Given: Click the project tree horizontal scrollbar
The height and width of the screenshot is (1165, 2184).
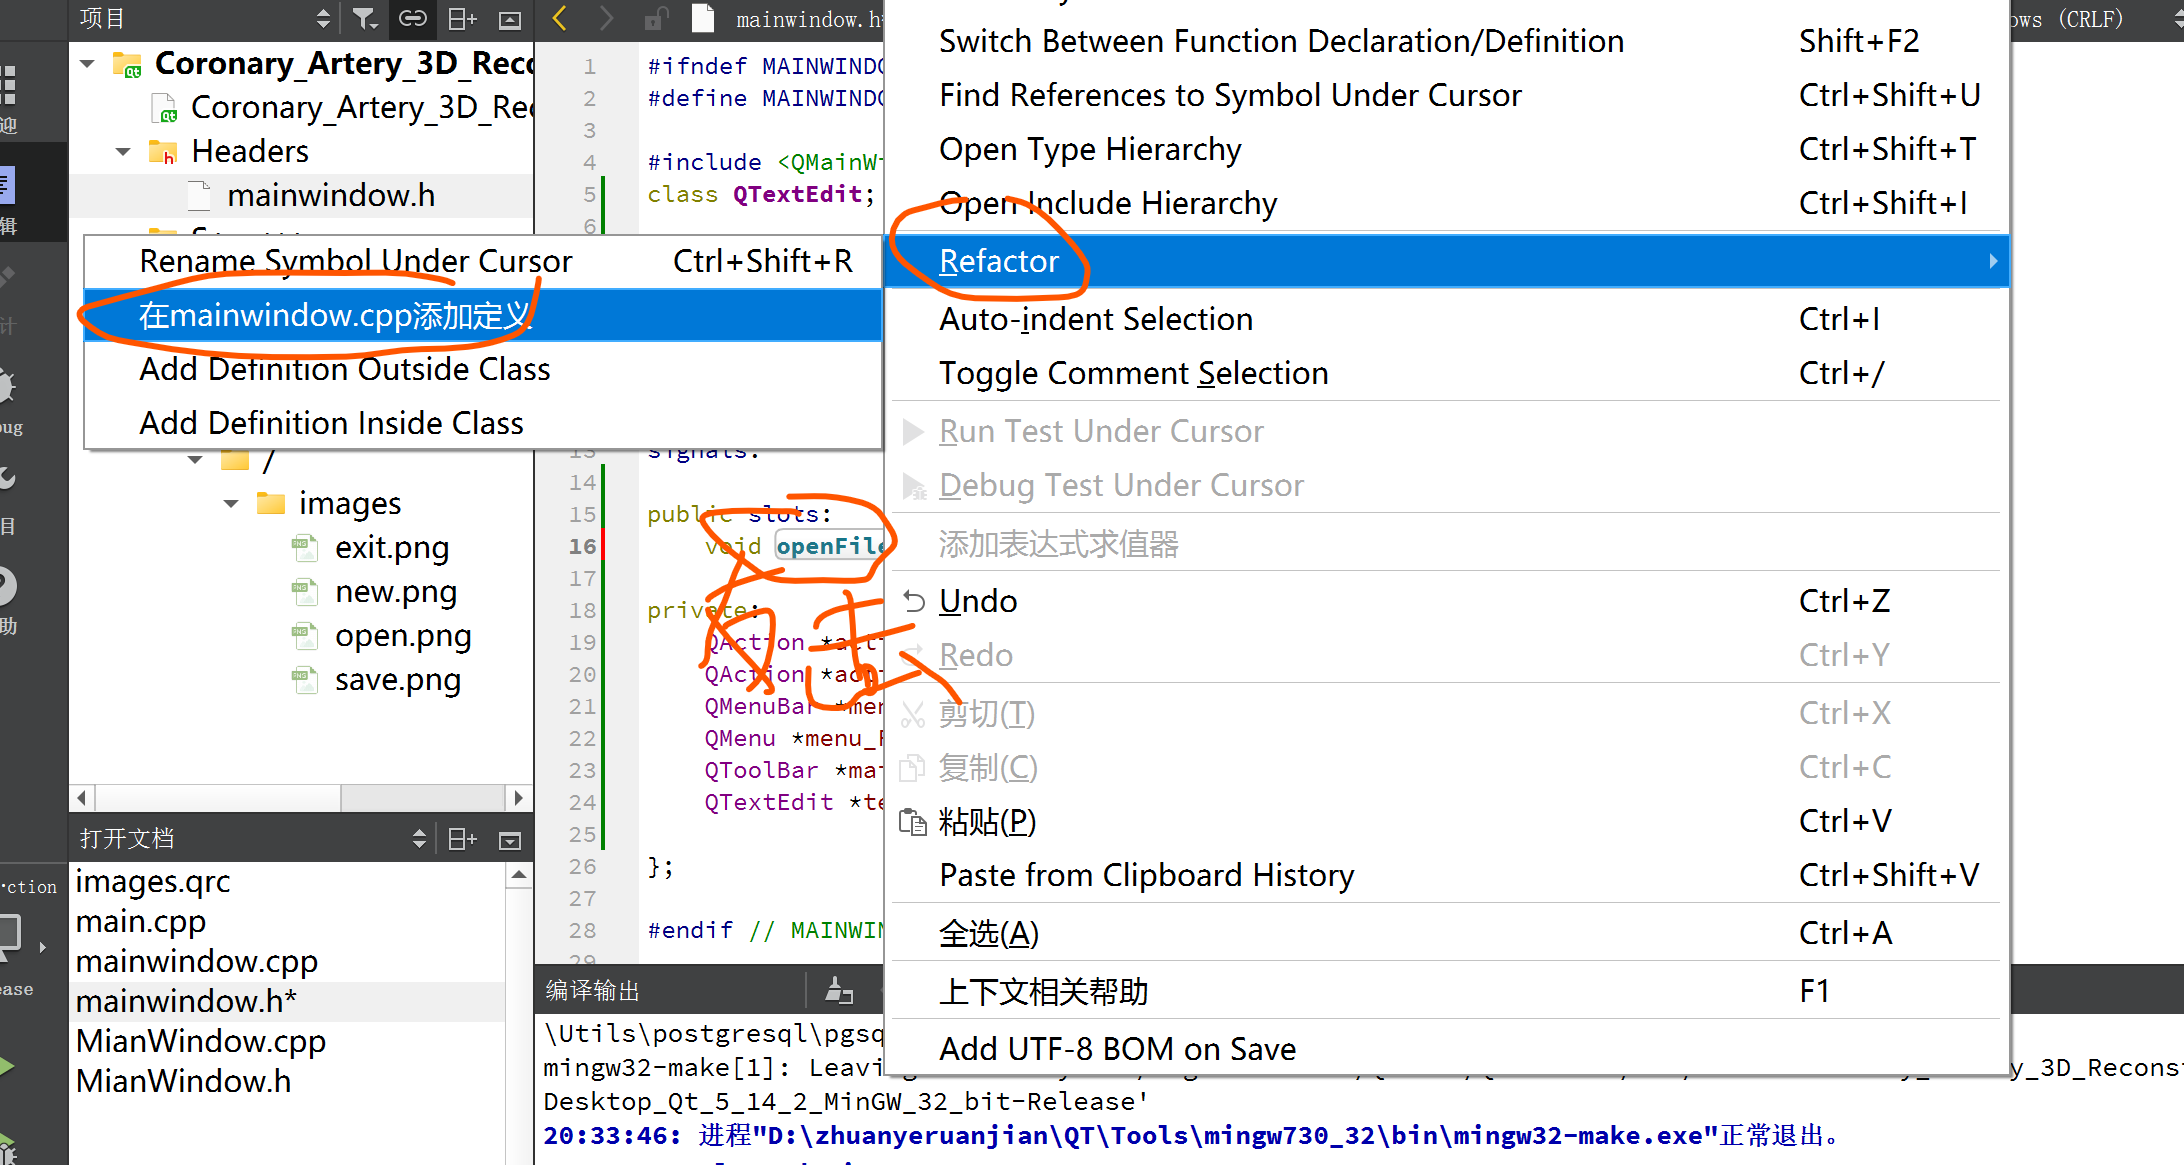Looking at the screenshot, I should pos(218,798).
